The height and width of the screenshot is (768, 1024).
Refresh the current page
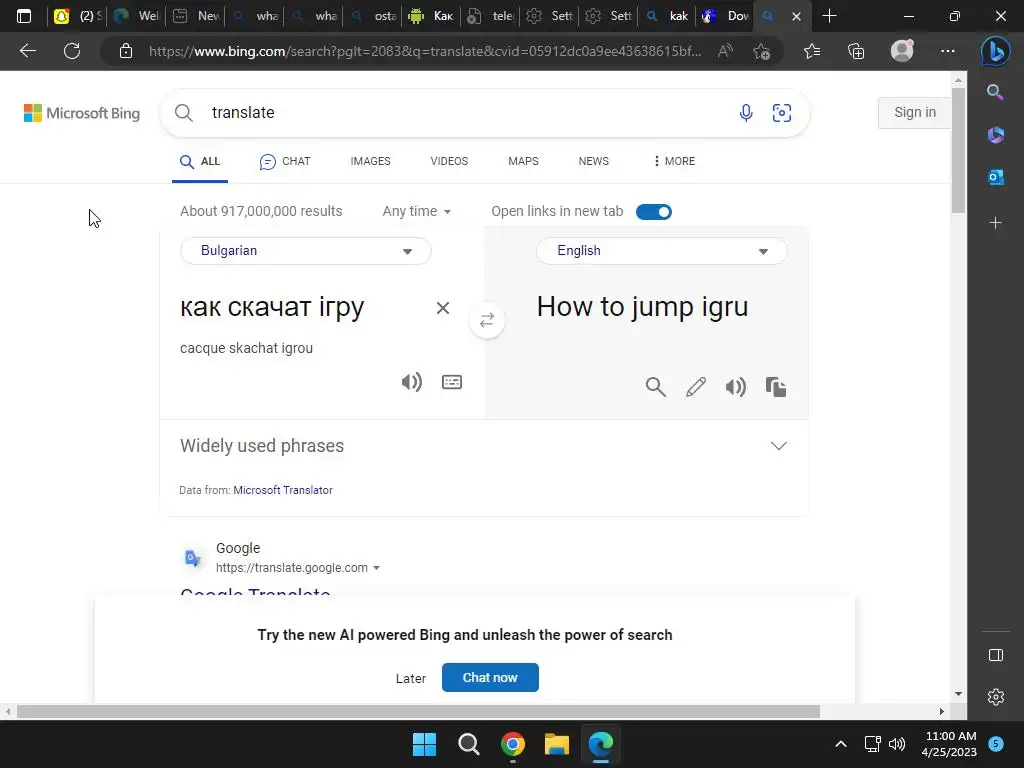pyautogui.click(x=72, y=51)
